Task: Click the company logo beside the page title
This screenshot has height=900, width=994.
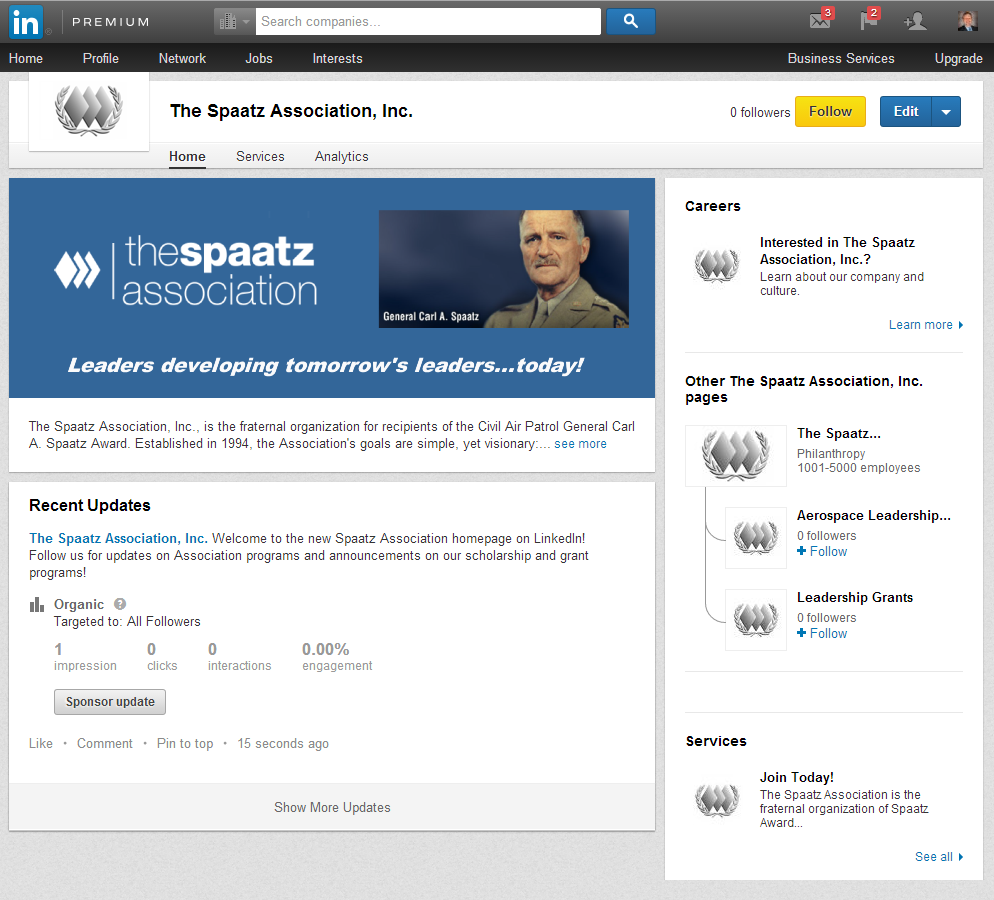Action: click(x=89, y=111)
